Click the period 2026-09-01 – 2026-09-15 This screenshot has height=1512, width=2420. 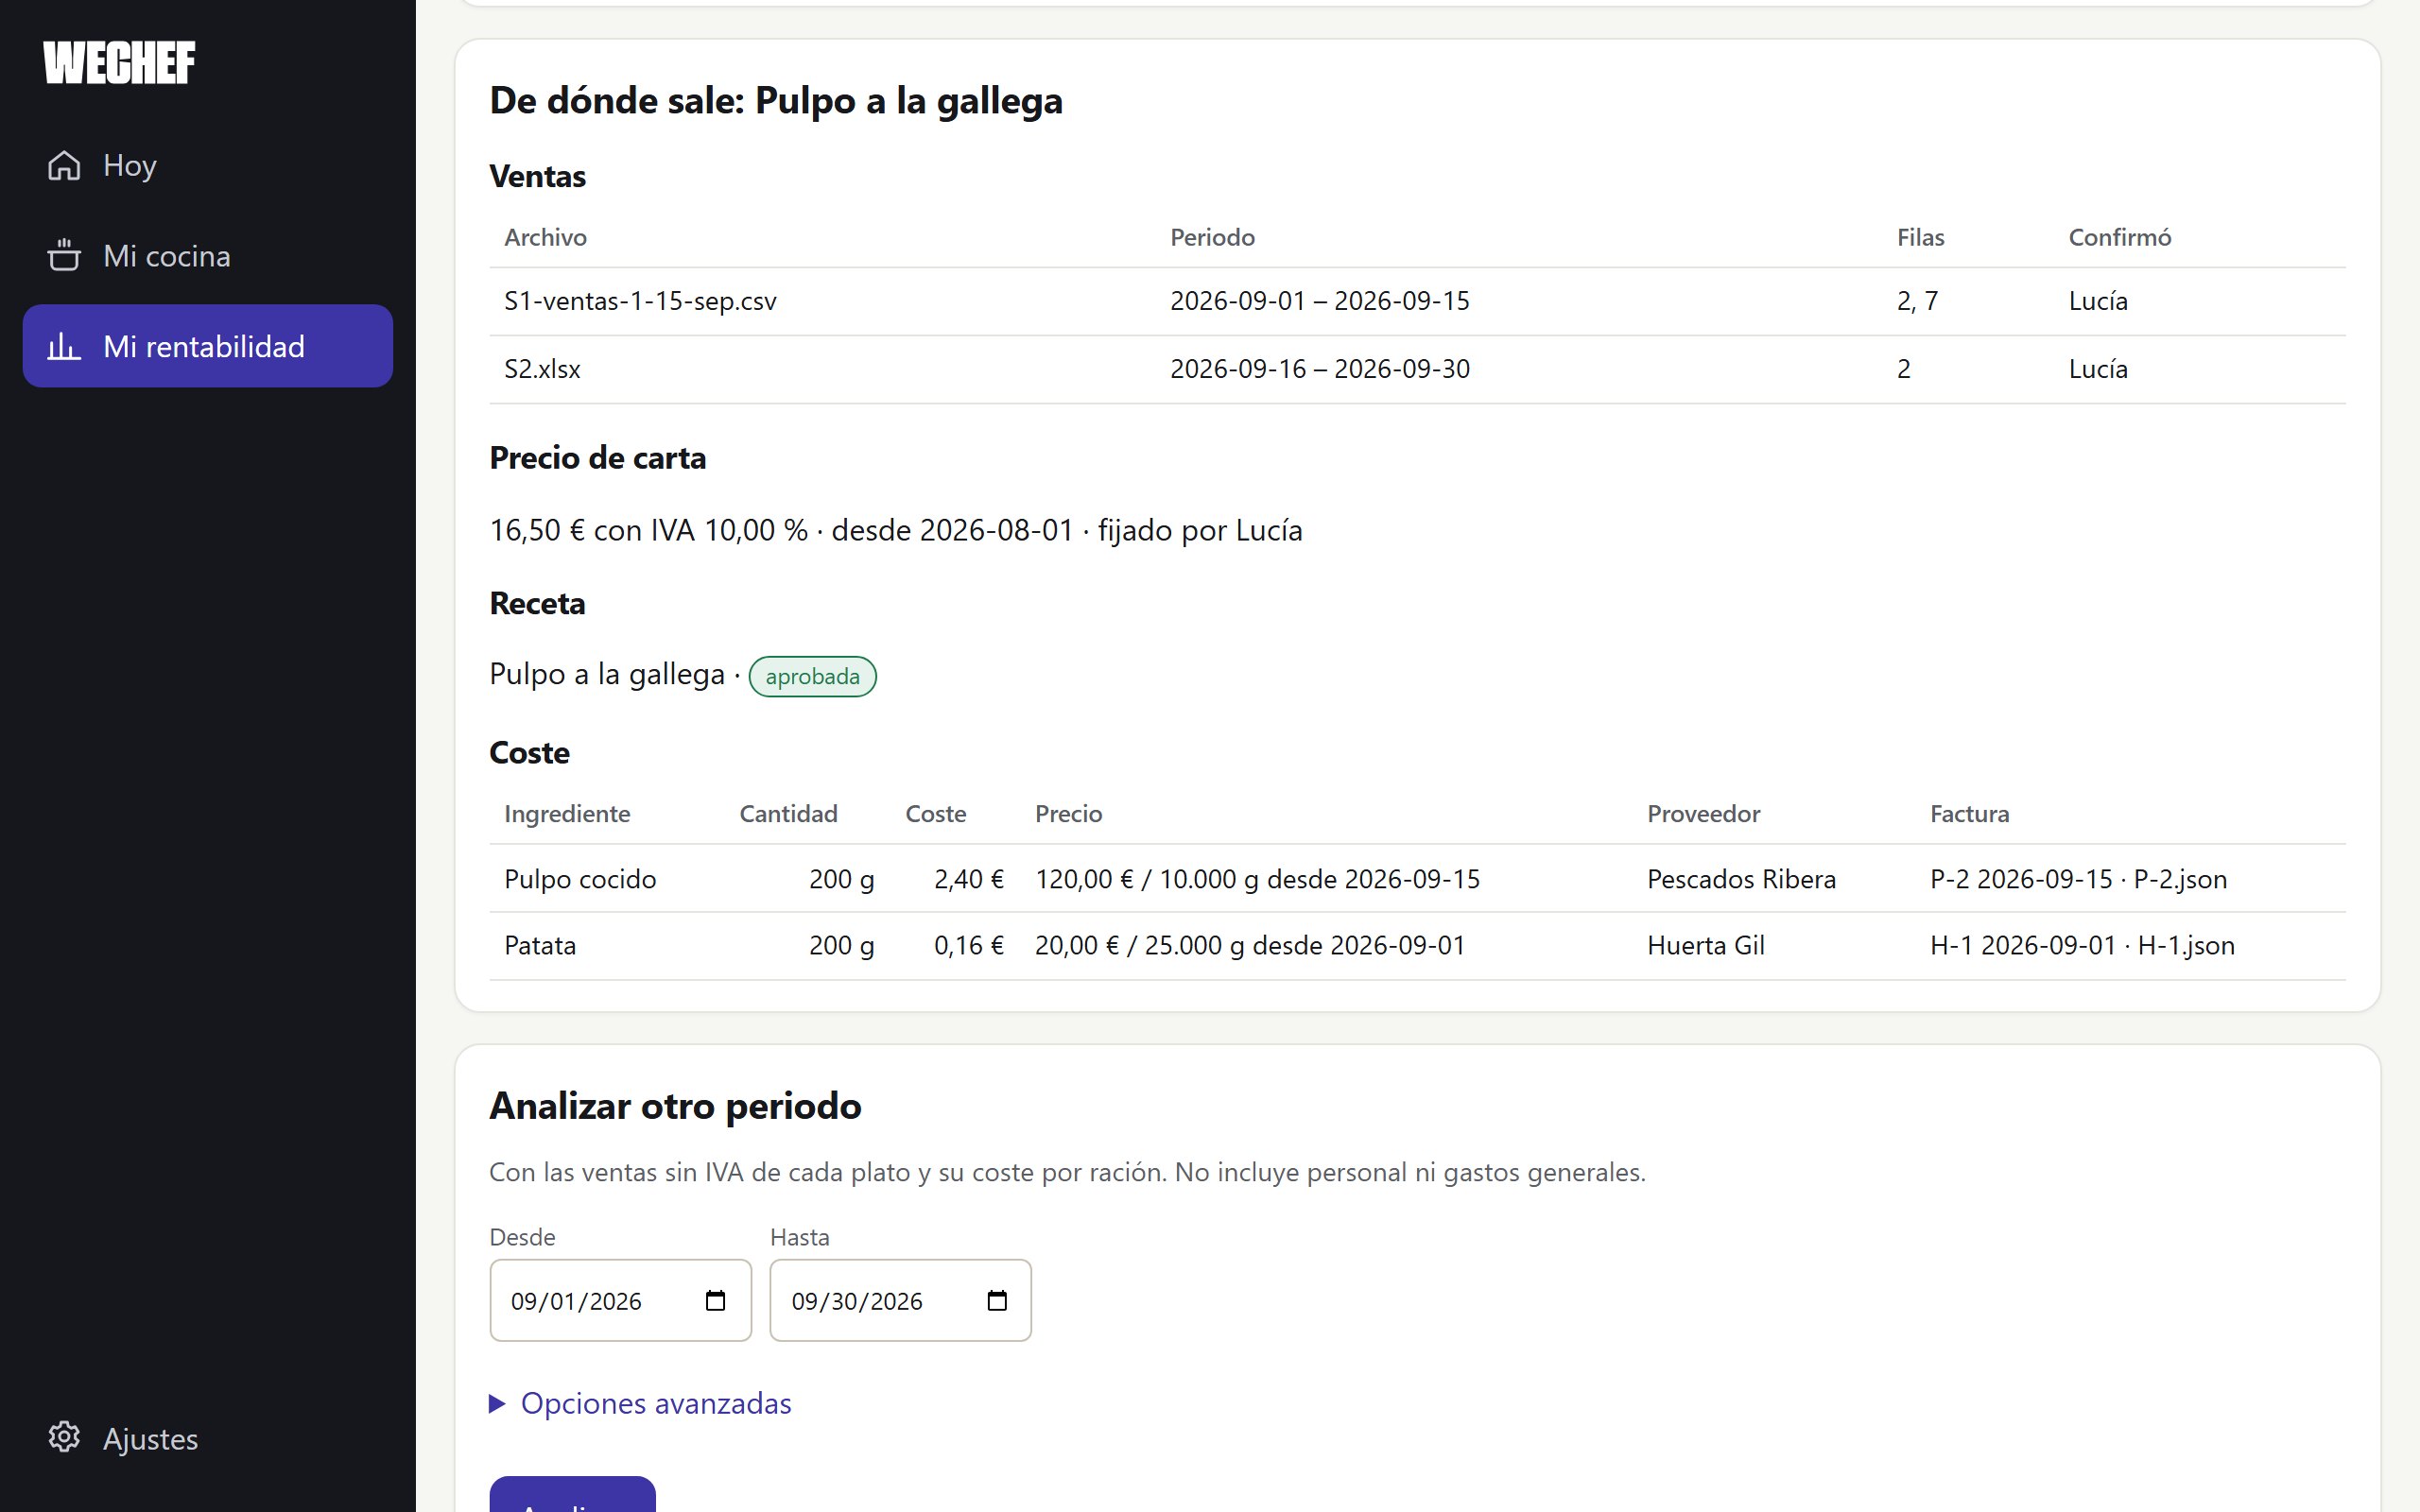coord(1320,301)
